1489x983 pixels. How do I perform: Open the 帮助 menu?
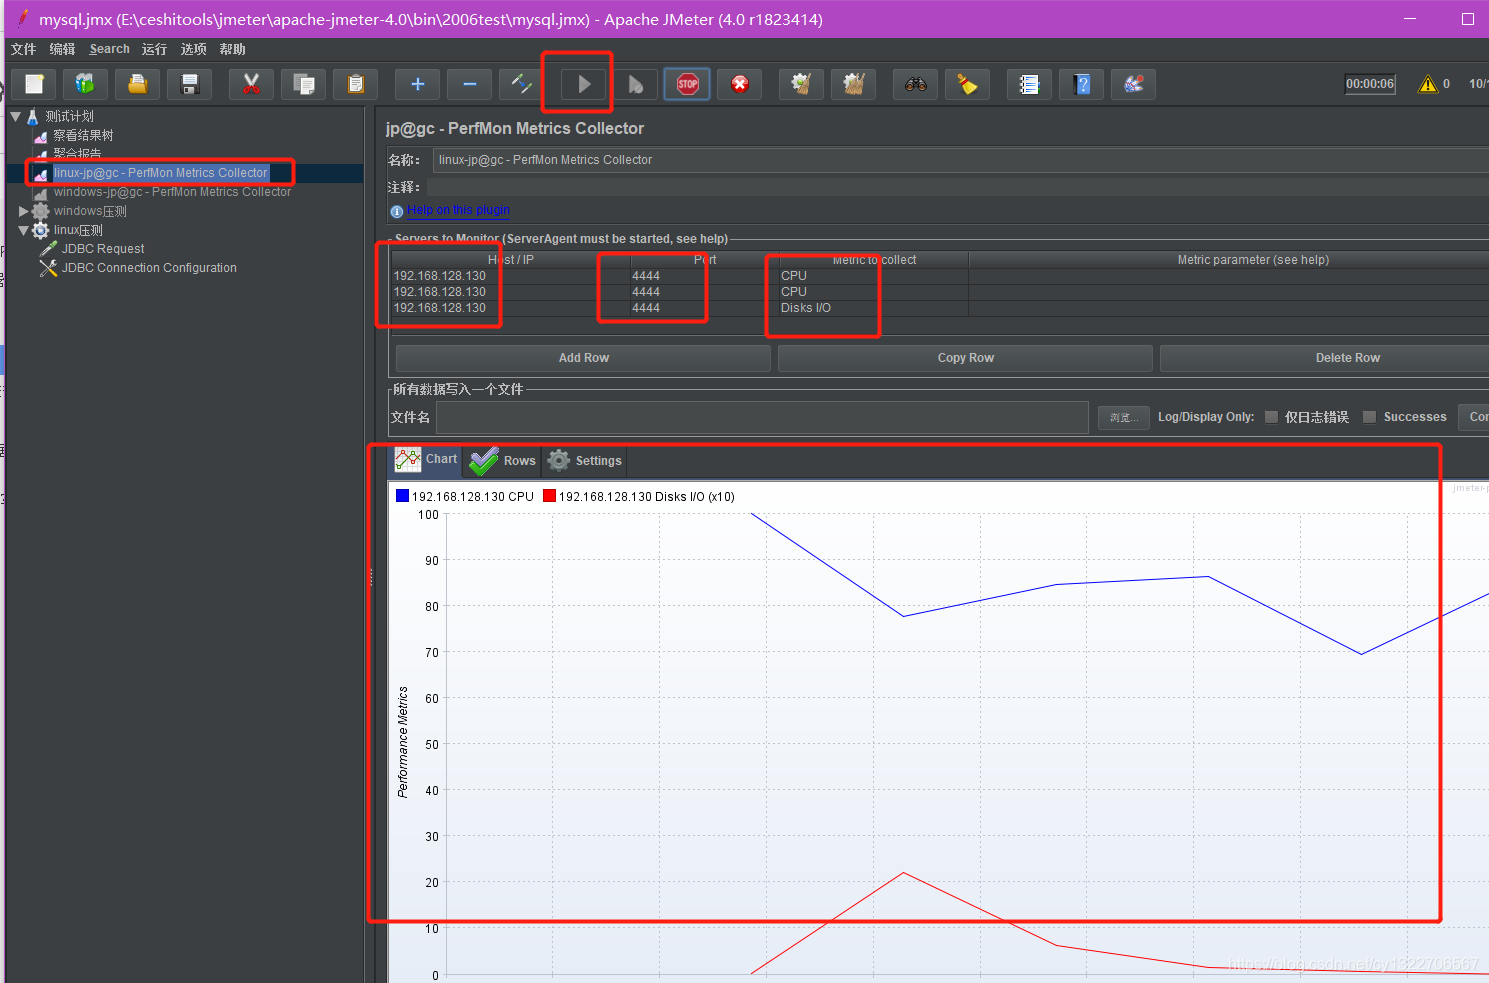[x=232, y=49]
